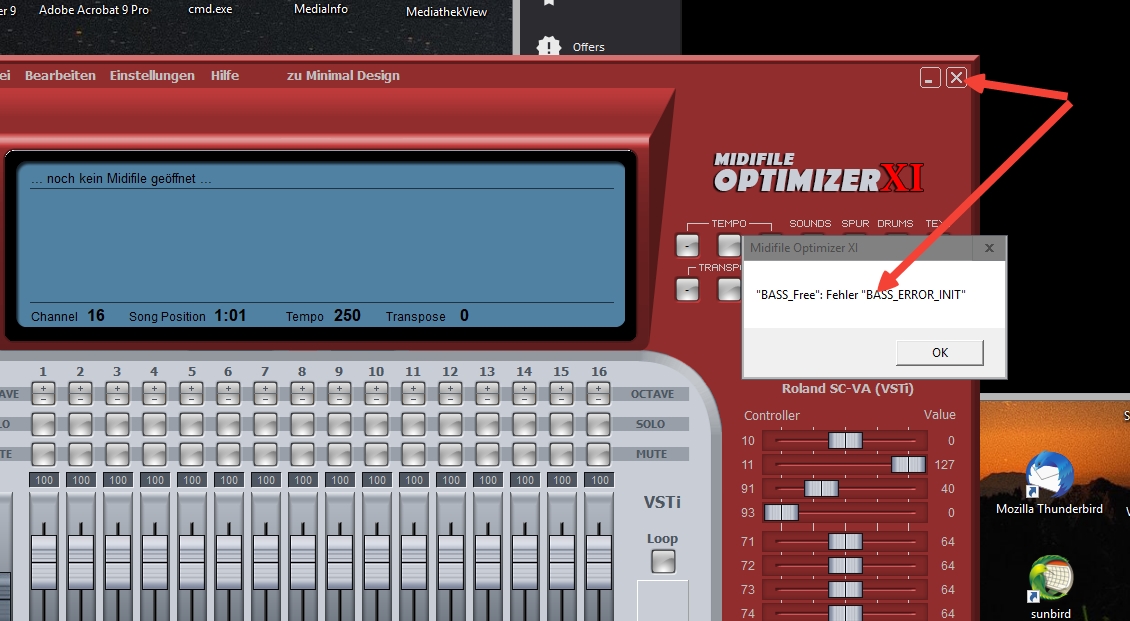Minimize the Midifile Optimizer window
Screen dimensions: 1130x621
click(930, 78)
